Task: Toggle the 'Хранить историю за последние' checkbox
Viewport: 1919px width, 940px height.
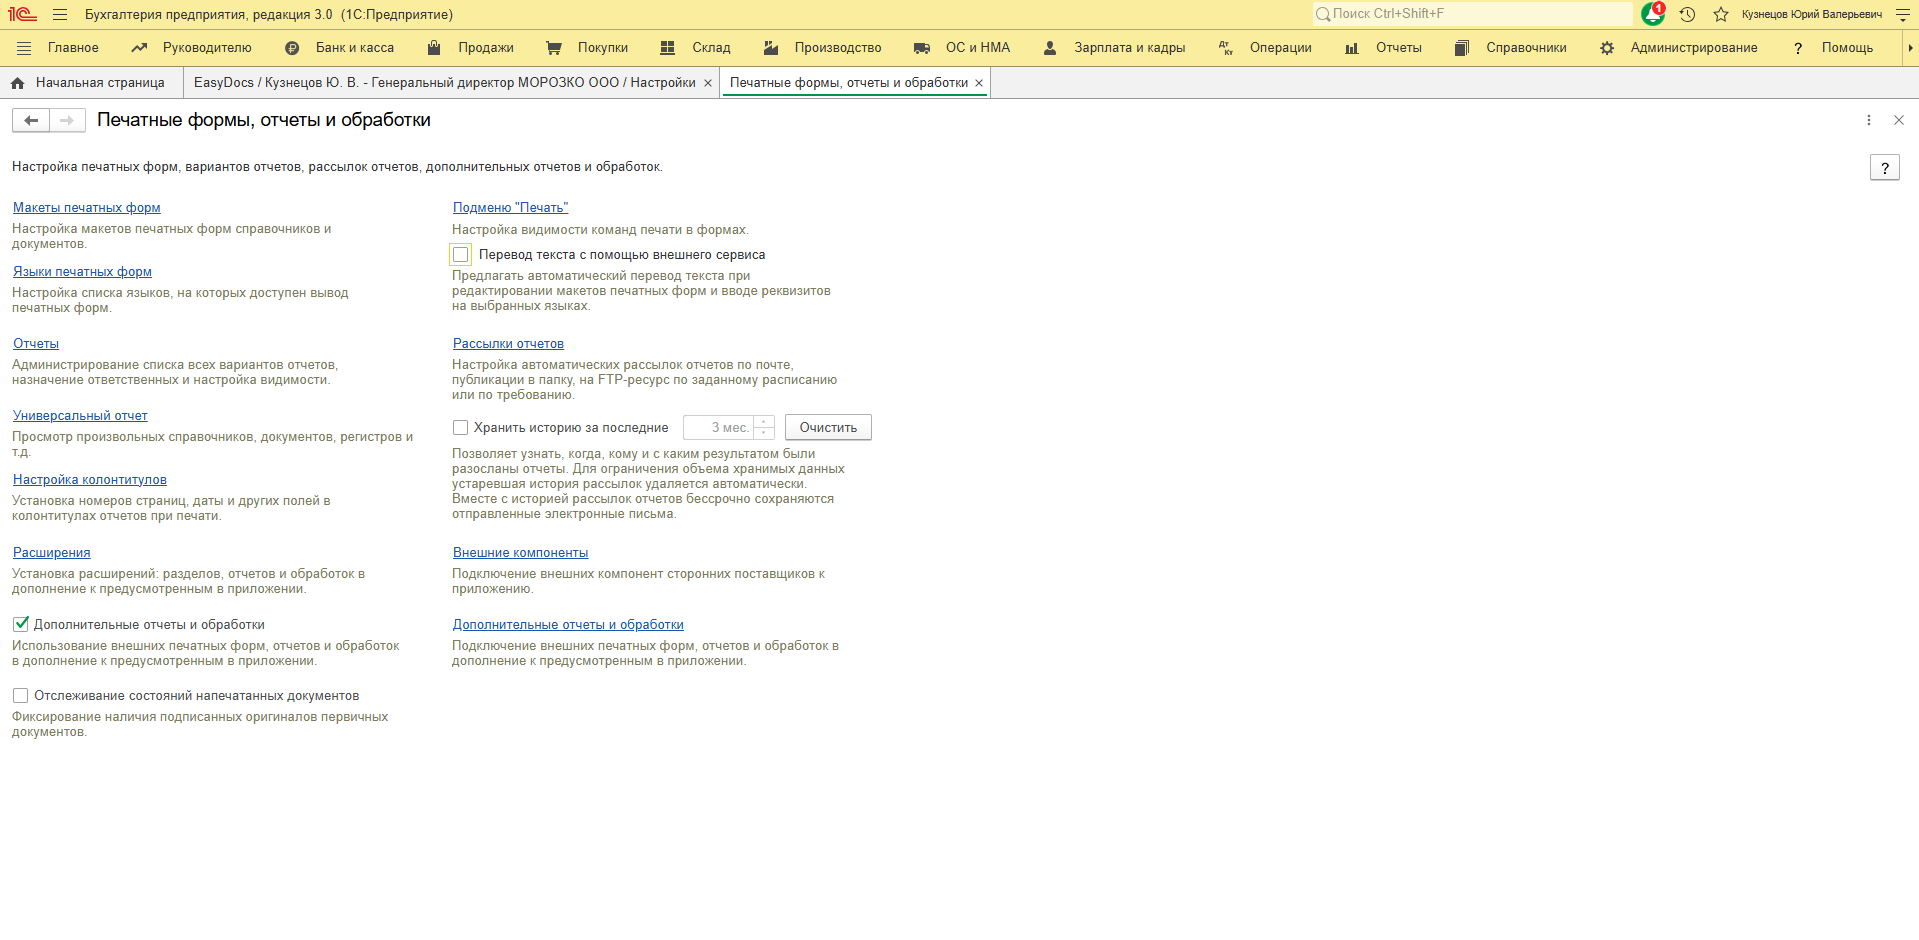Action: tap(461, 428)
